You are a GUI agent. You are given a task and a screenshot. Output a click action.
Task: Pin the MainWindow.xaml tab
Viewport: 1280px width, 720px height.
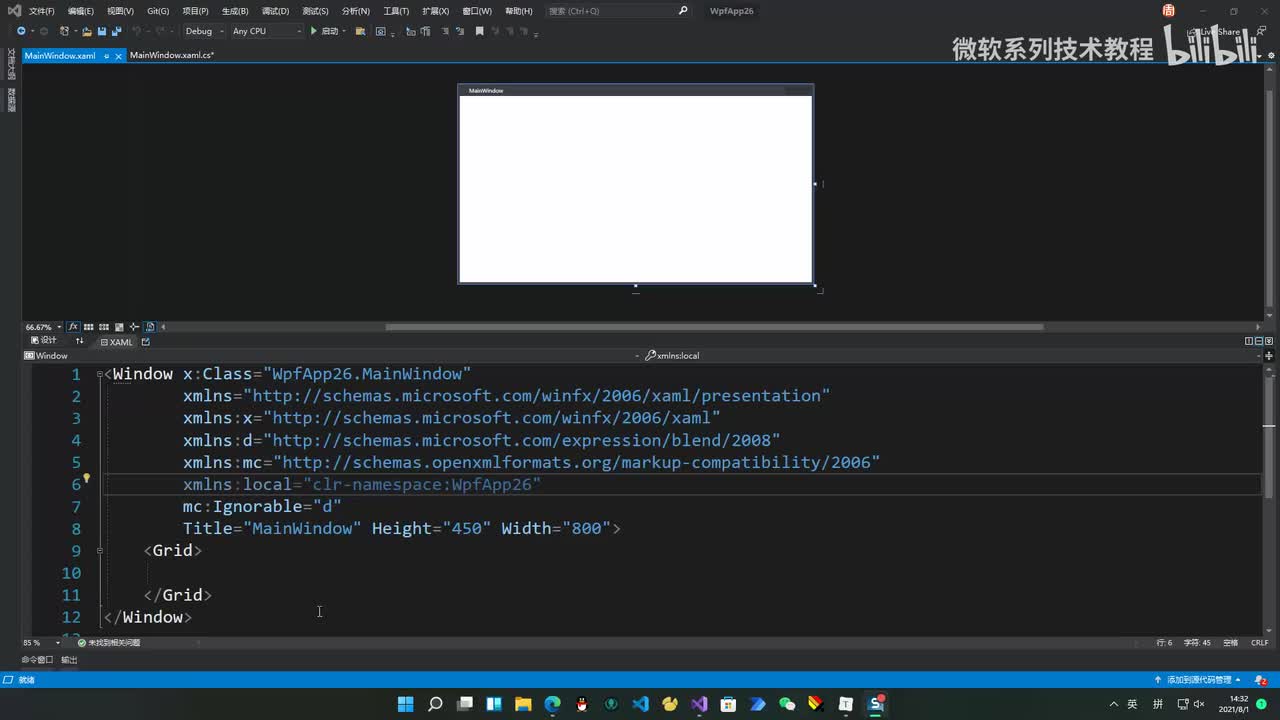[106, 56]
